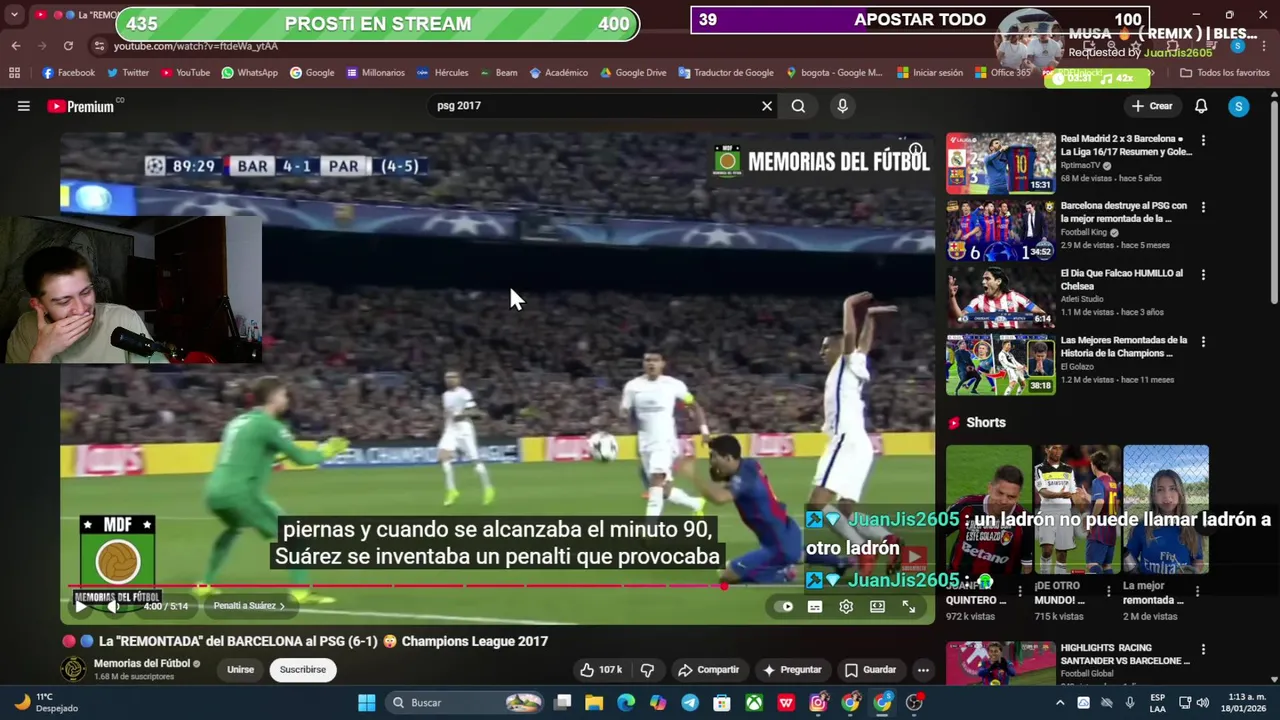Open the Twitter bookmark

(128, 73)
